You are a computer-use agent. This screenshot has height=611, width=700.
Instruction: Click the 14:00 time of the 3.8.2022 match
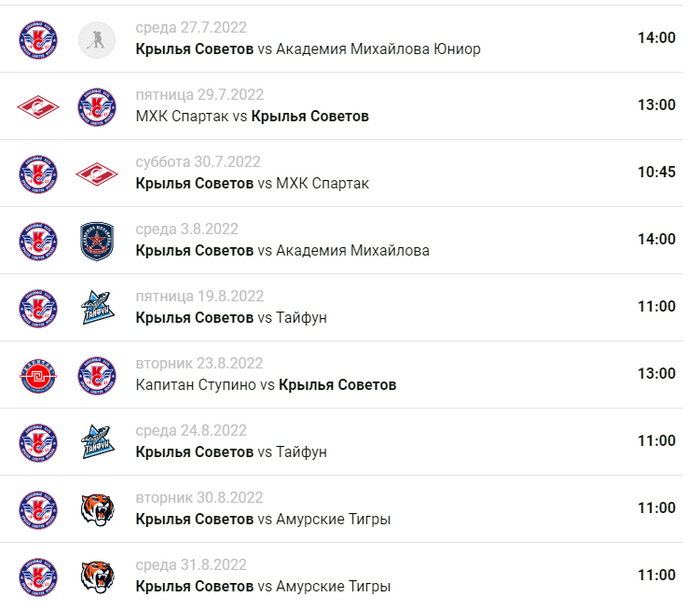pos(656,239)
